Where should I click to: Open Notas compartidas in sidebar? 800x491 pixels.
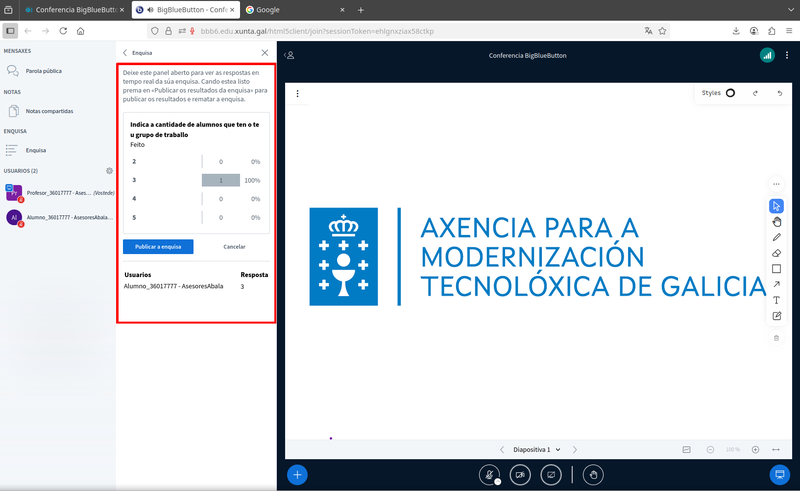[49, 111]
